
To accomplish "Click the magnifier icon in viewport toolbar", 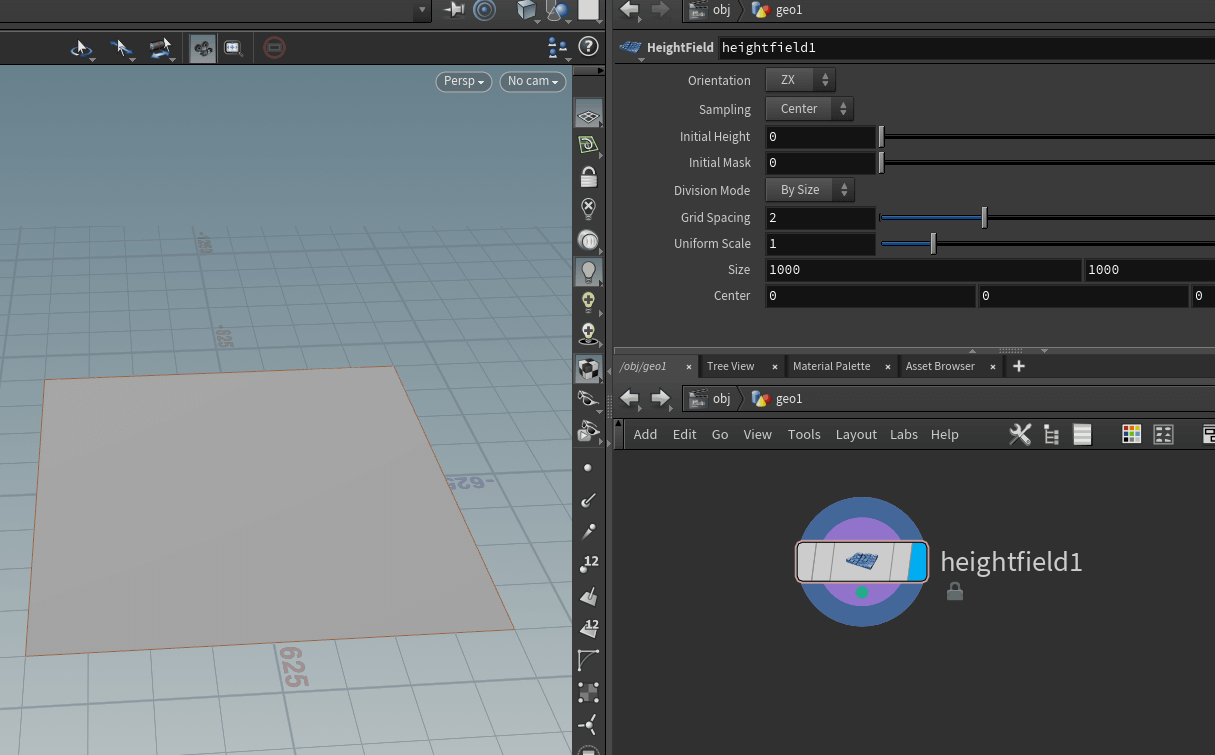I will [233, 47].
